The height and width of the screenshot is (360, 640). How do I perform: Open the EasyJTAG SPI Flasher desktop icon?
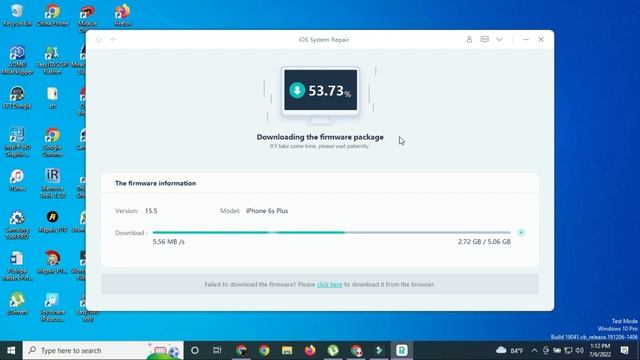[x=52, y=60]
